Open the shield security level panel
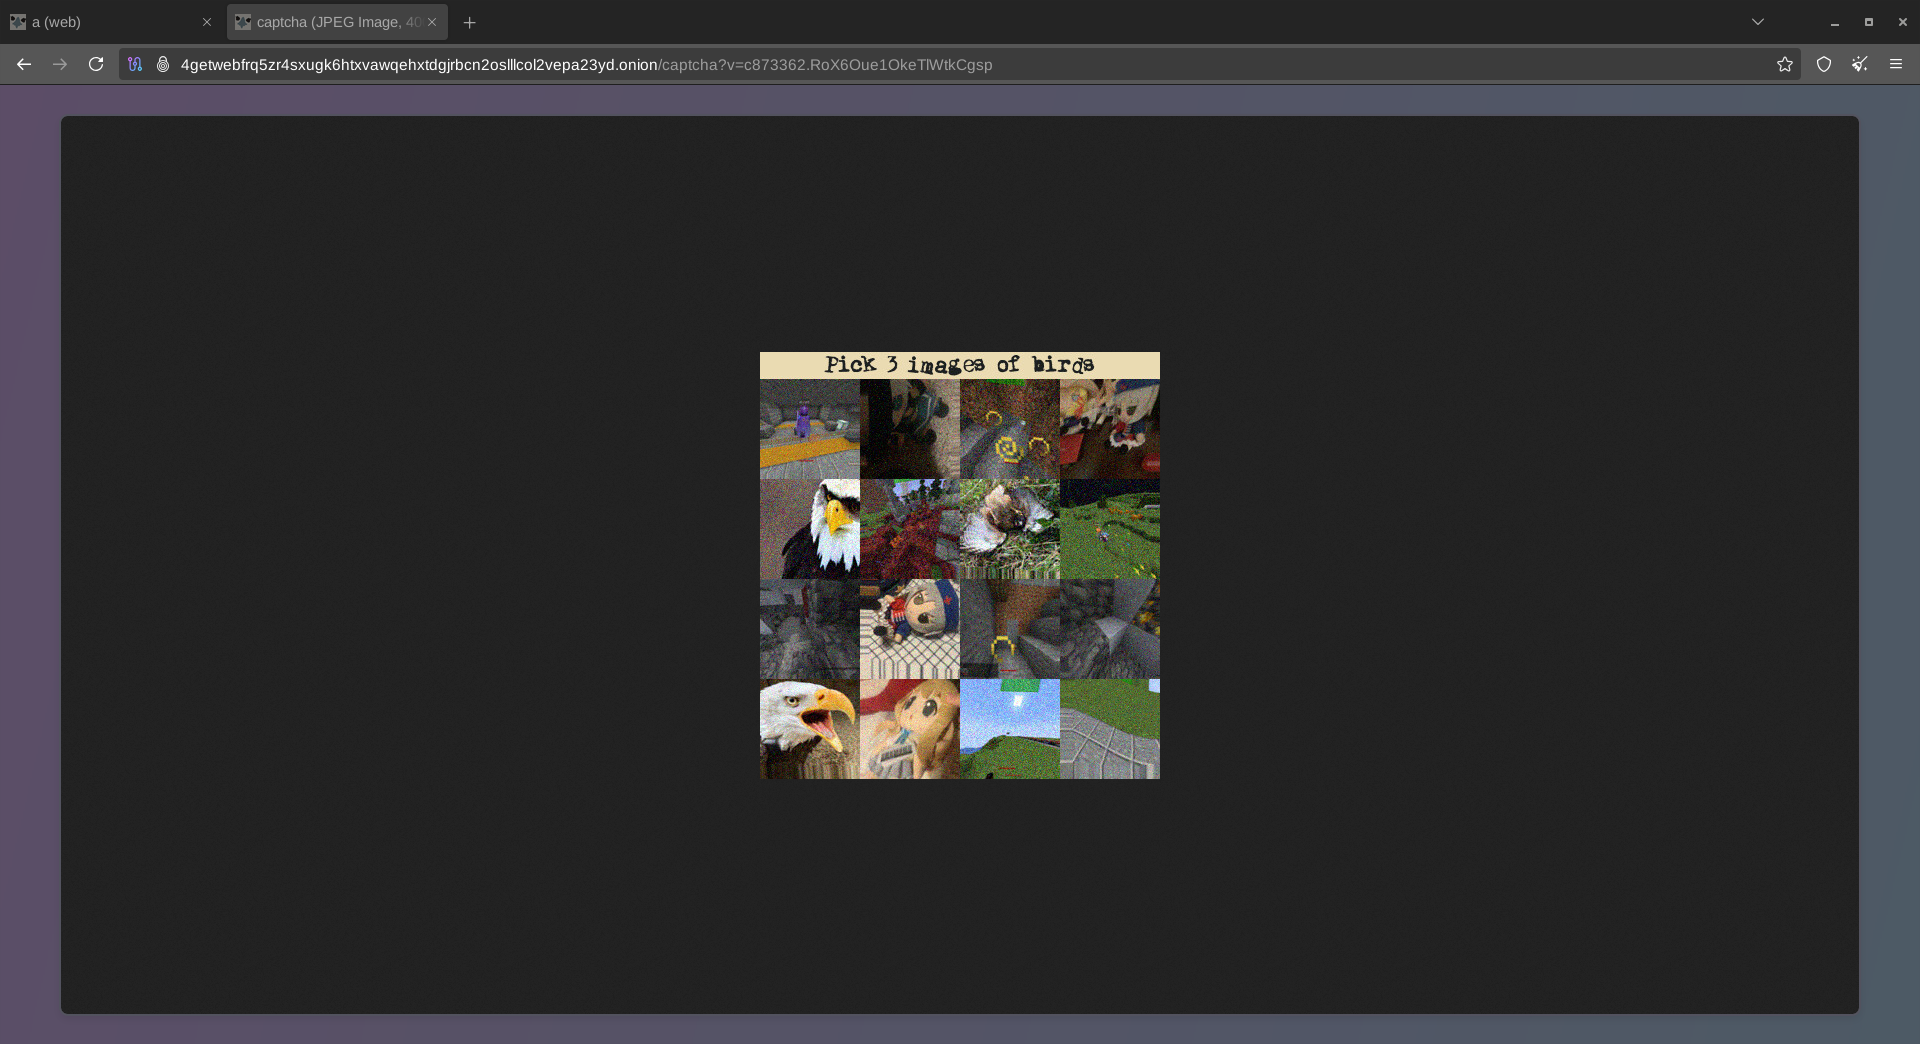The image size is (1920, 1044). pos(1823,64)
